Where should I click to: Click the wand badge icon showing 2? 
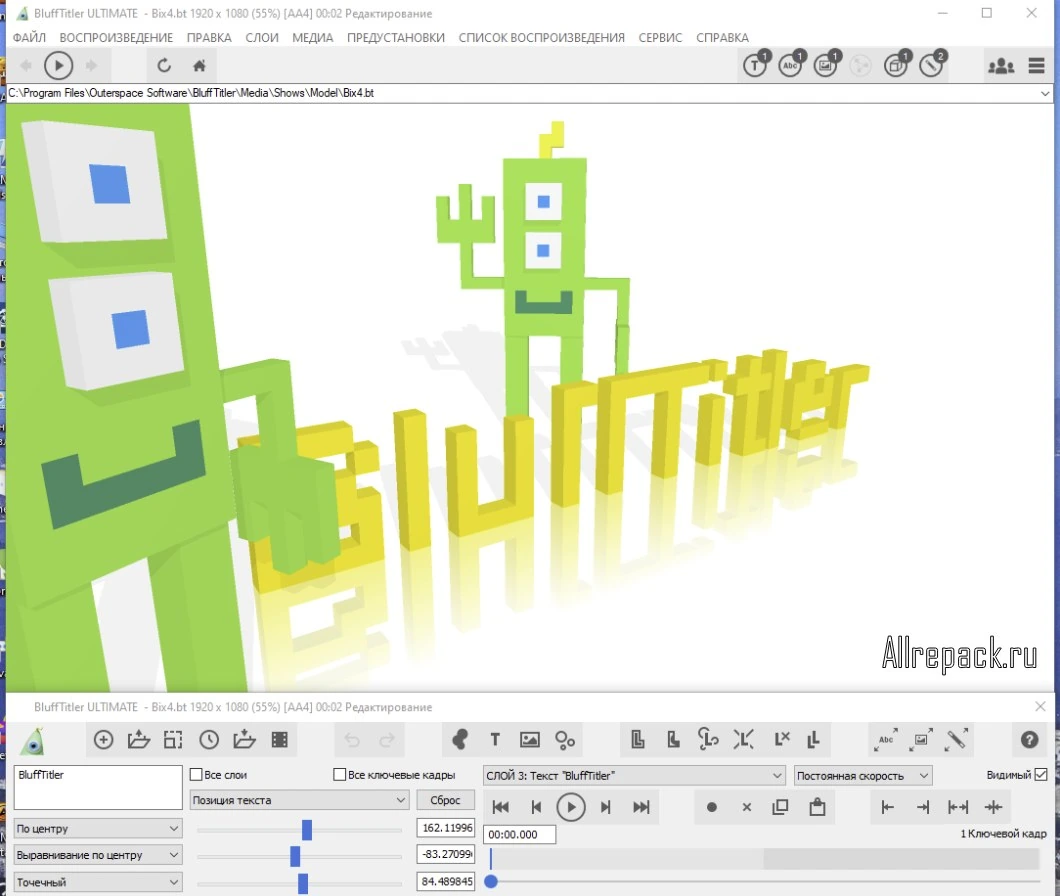click(932, 65)
